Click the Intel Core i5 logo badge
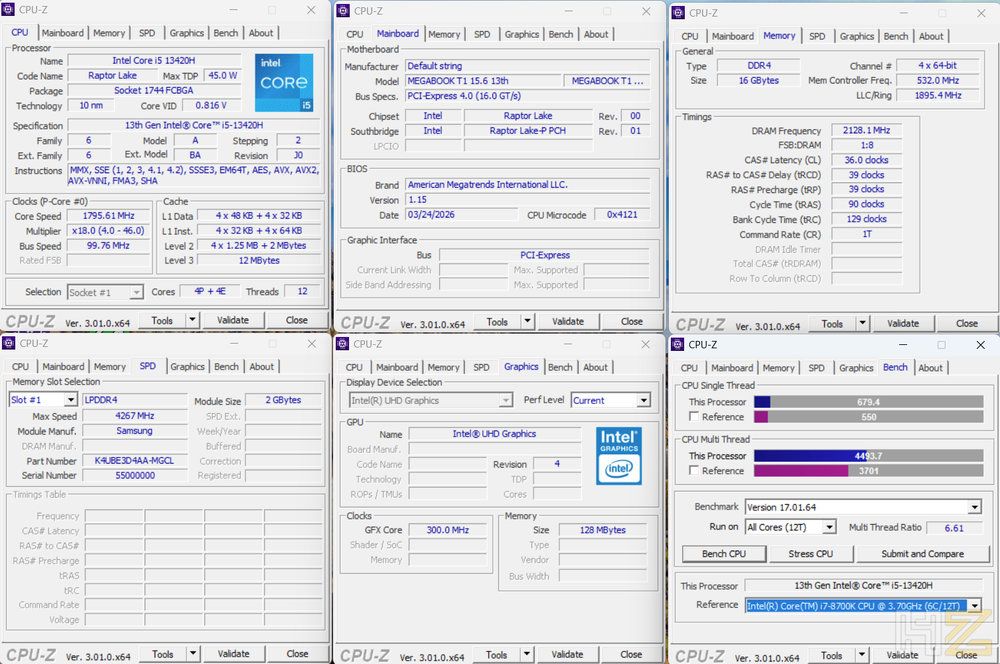 click(284, 83)
